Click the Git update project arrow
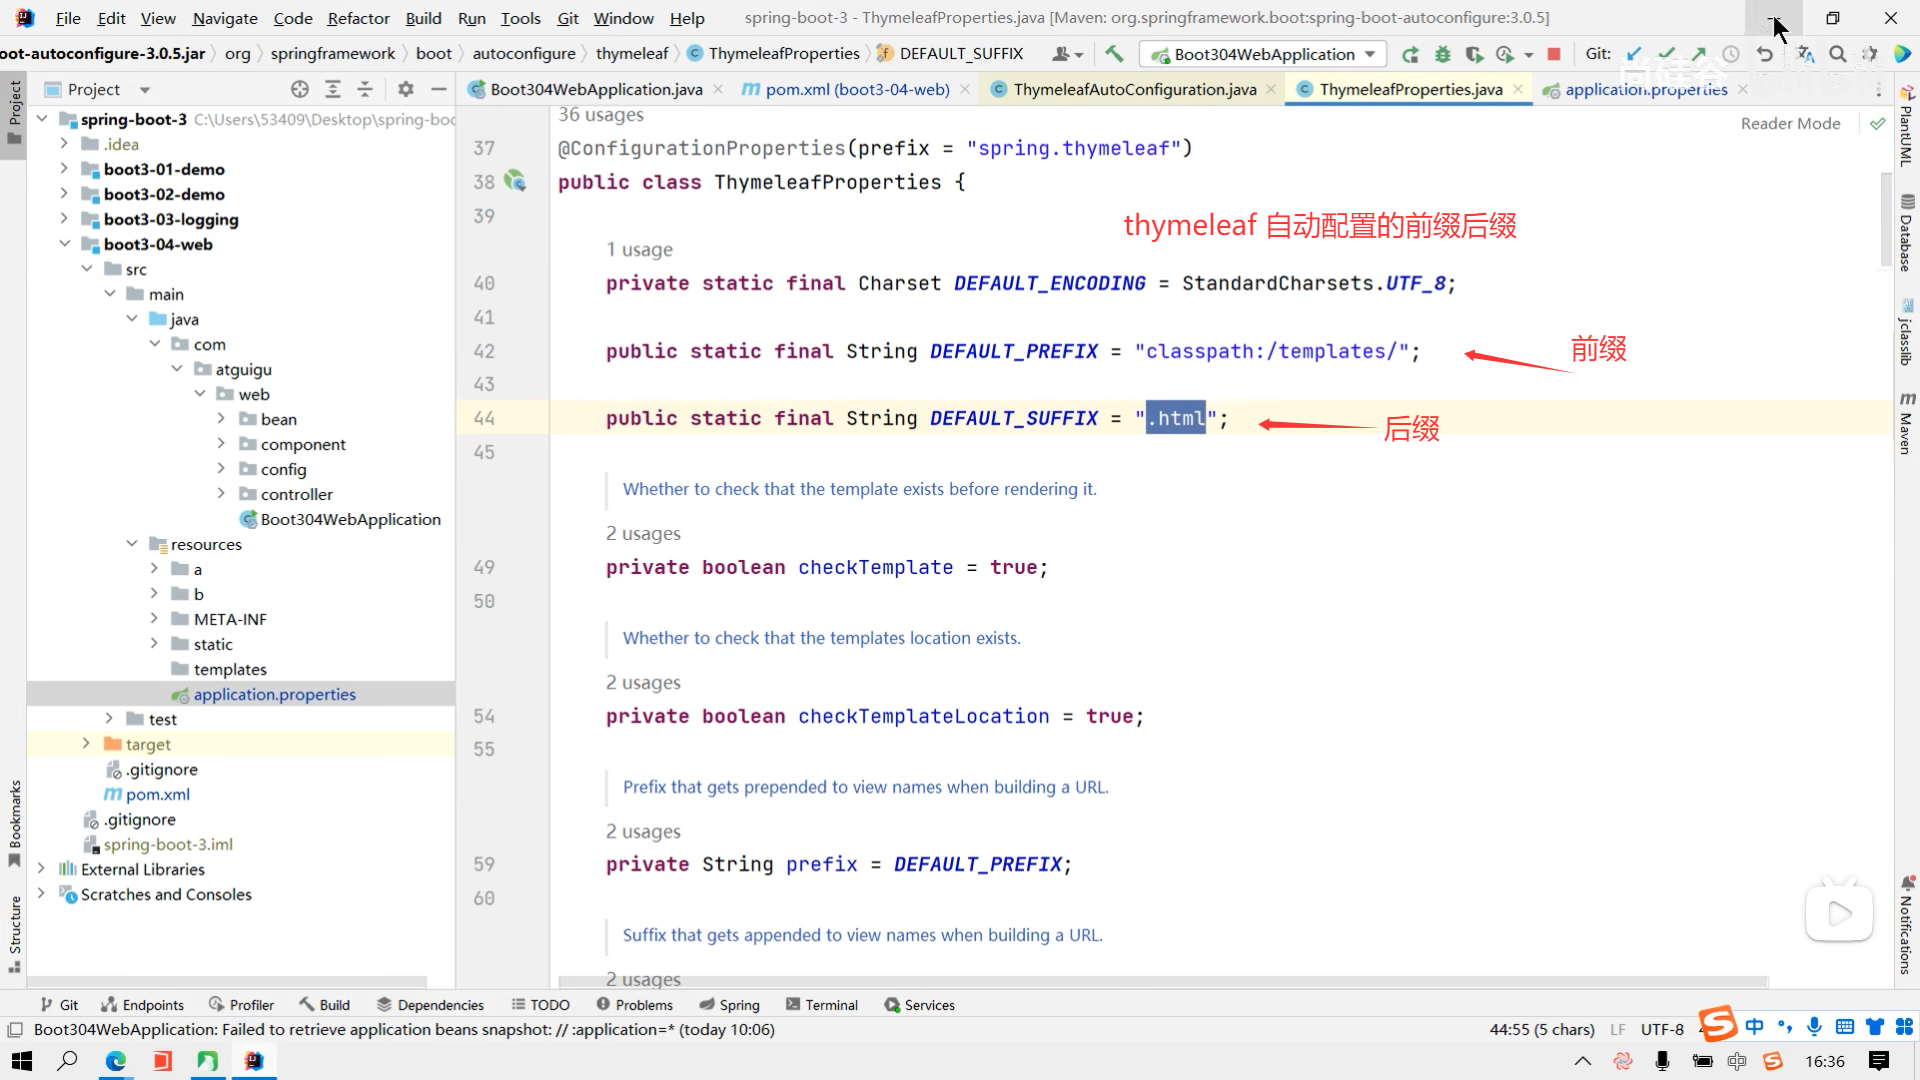The image size is (1920, 1080). click(1634, 54)
